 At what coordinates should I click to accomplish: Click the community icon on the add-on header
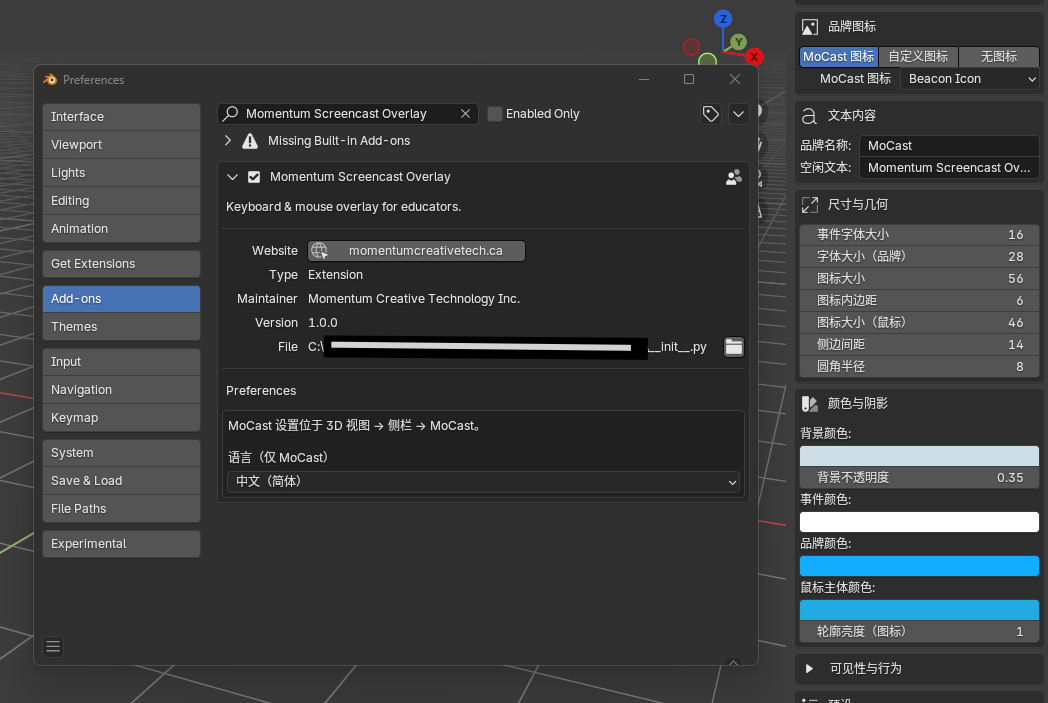(734, 177)
